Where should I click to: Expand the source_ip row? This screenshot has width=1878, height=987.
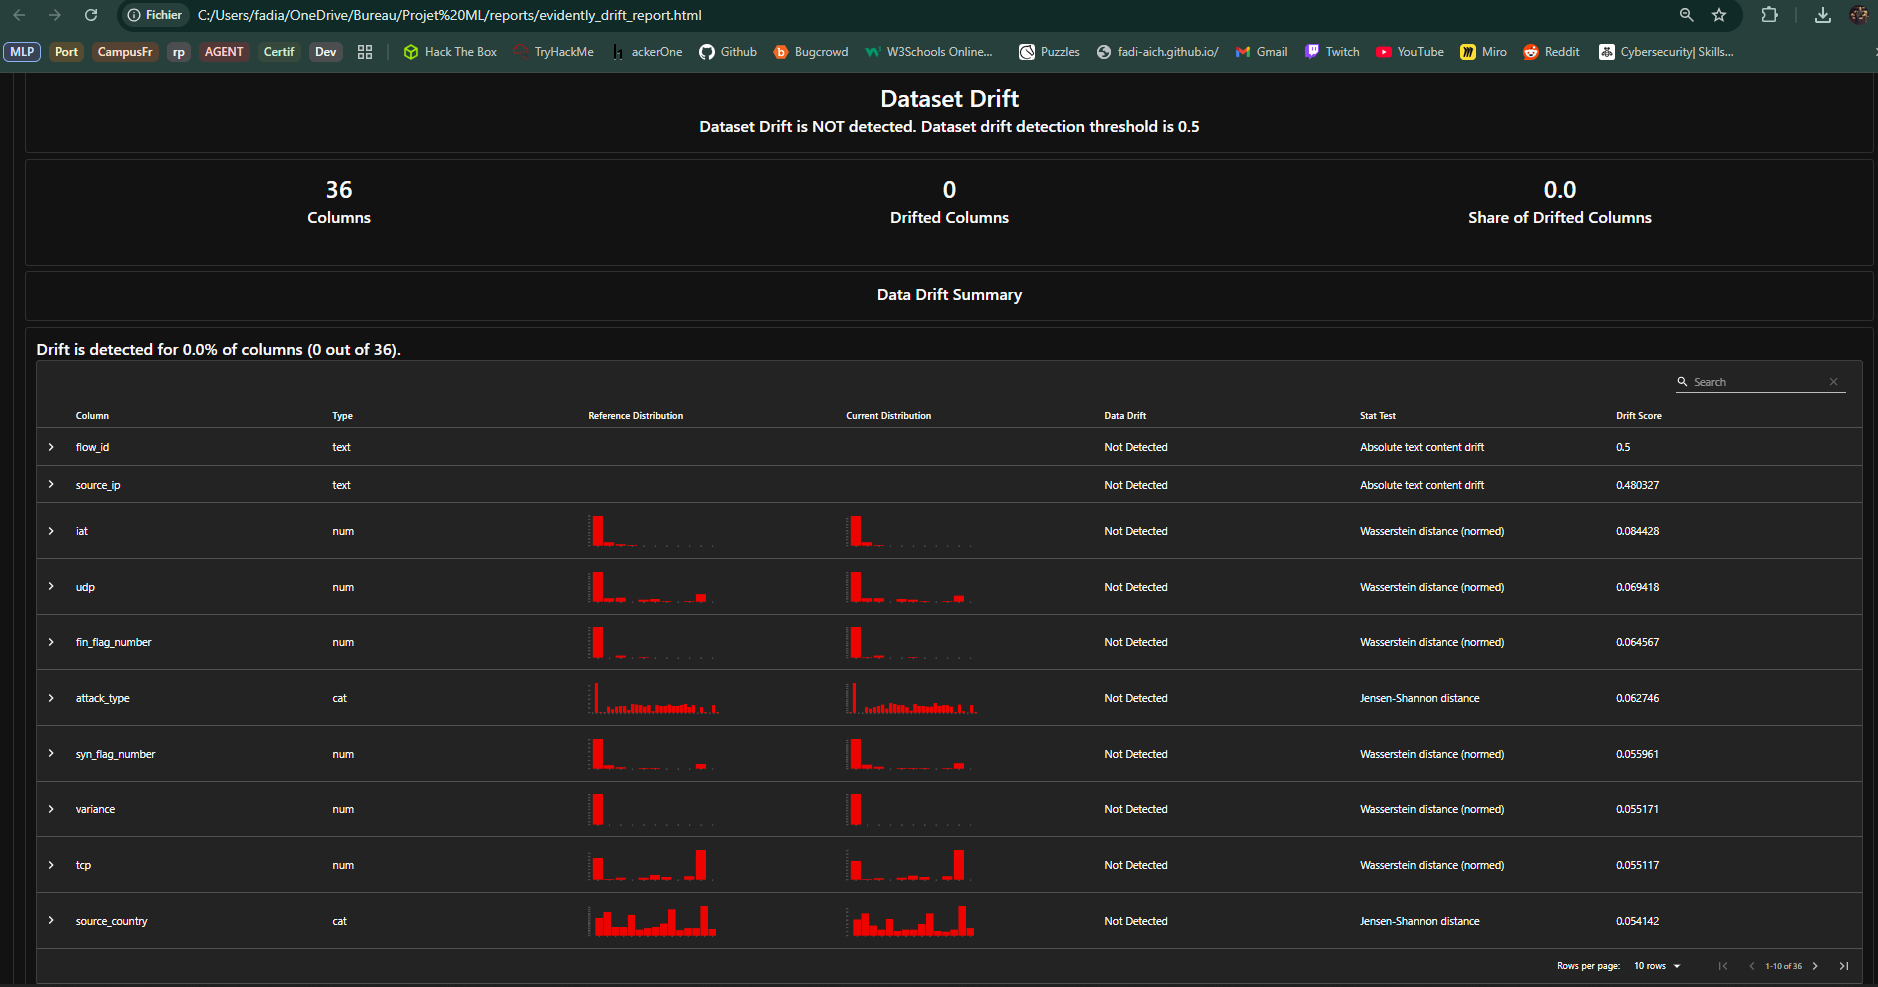pos(51,485)
